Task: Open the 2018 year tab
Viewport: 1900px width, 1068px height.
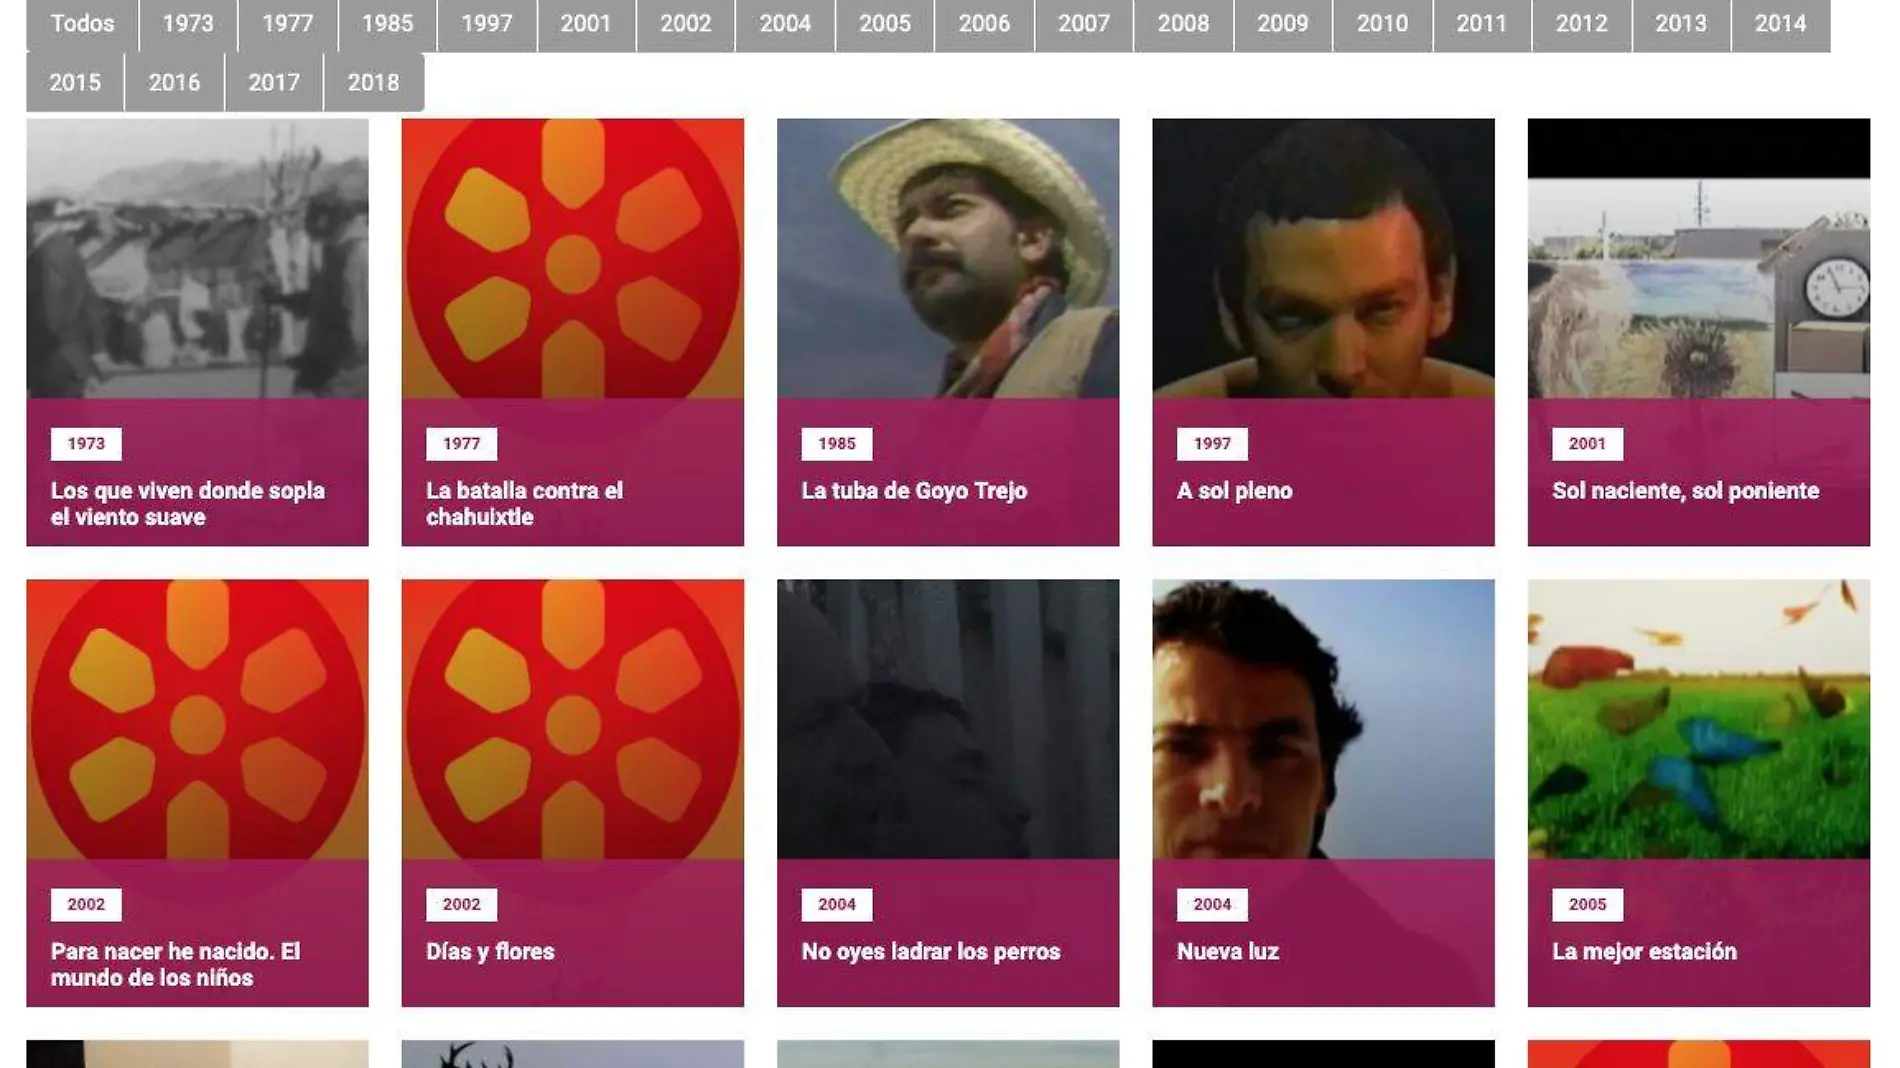Action: click(x=373, y=82)
